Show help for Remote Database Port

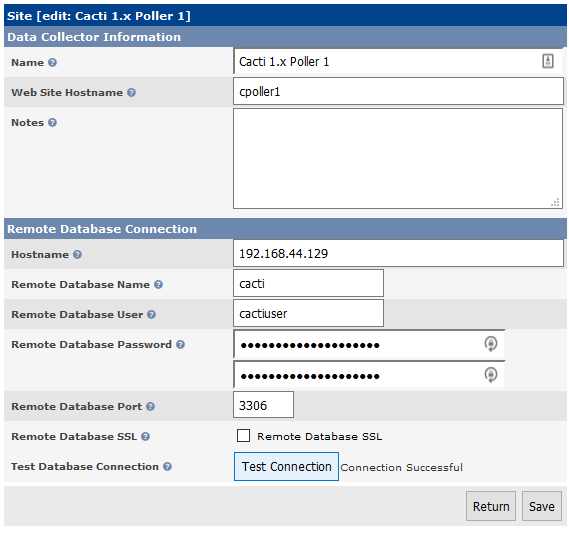(150, 407)
